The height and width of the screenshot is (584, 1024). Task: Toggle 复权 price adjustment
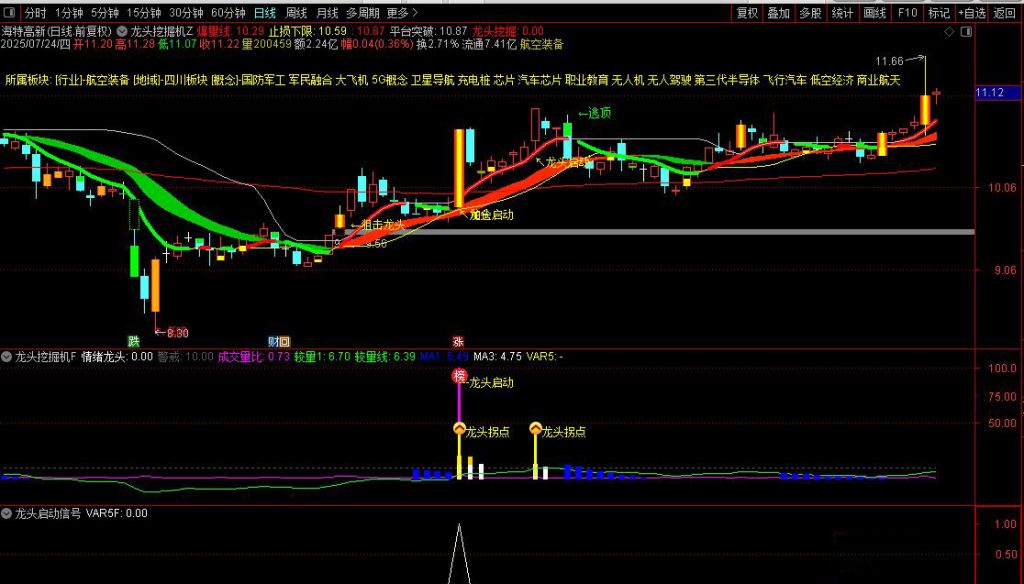point(747,13)
